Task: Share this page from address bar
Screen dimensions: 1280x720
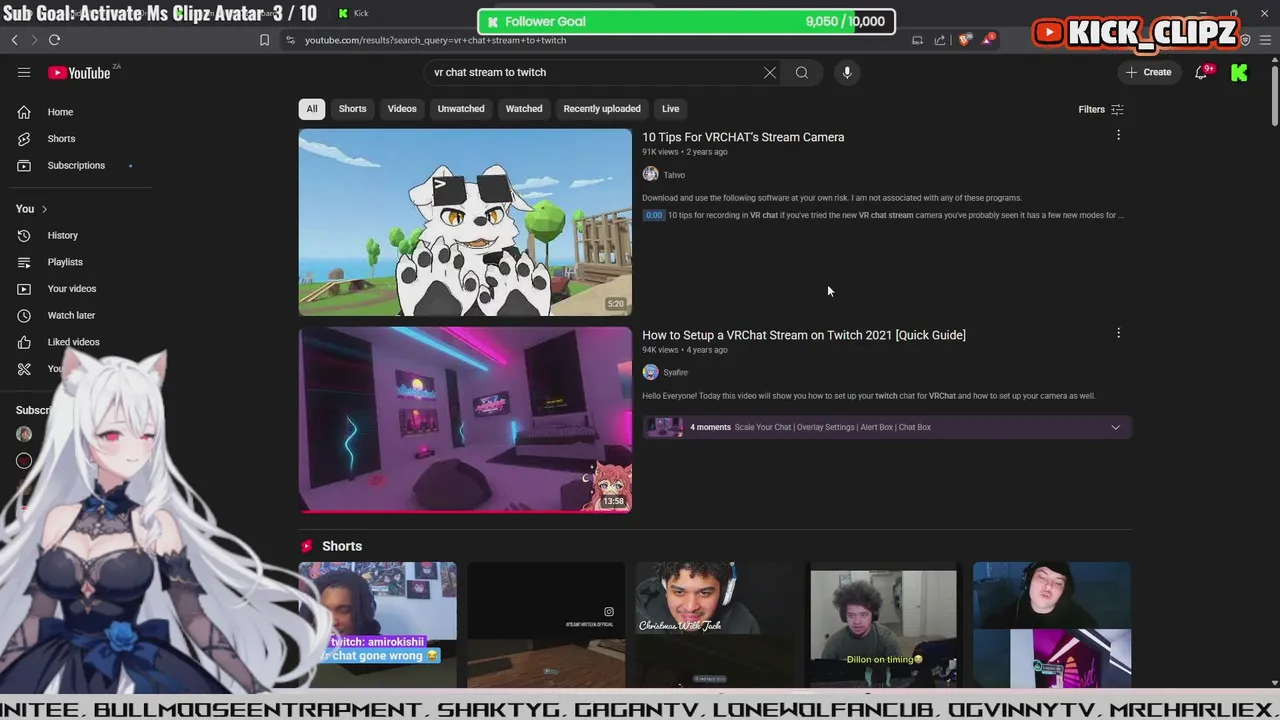Action: pos(940,40)
